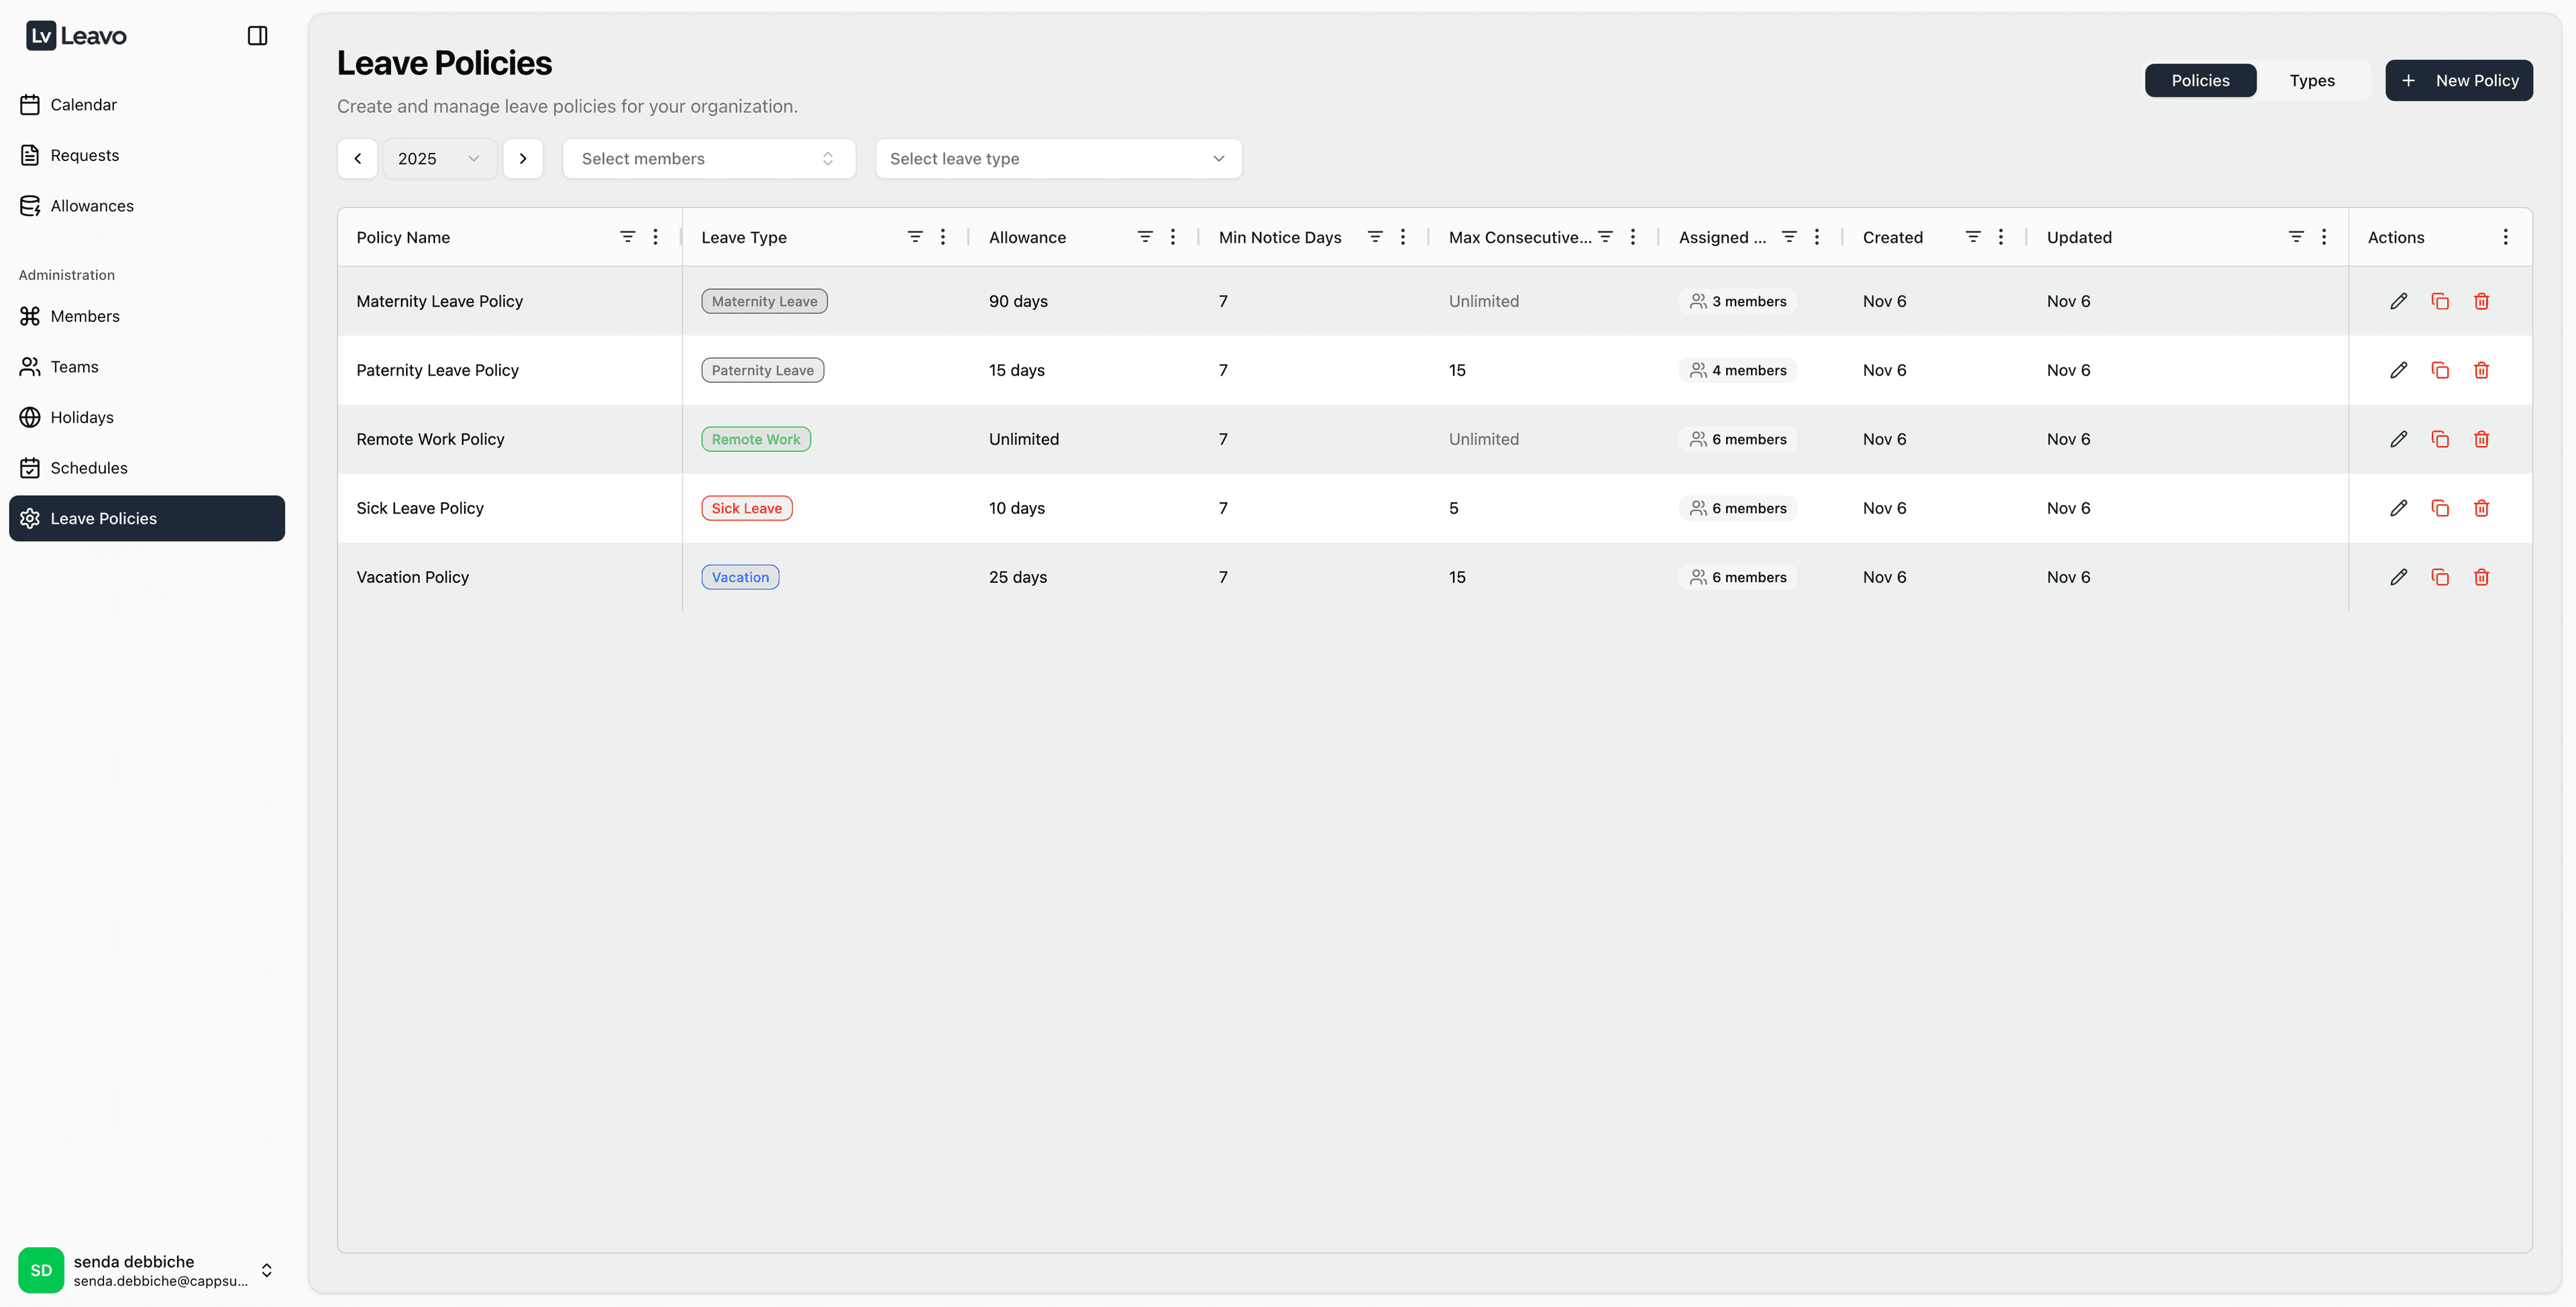Switch to the Types tab
The width and height of the screenshot is (2576, 1307).
(2311, 80)
